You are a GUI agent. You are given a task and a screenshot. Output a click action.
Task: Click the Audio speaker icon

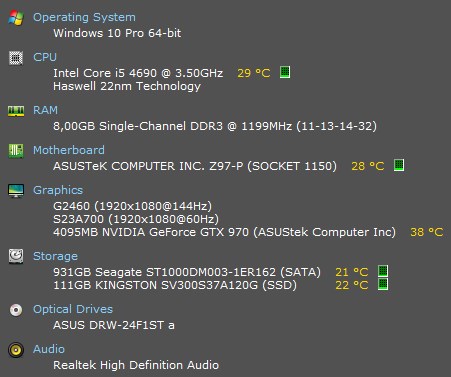(16, 350)
